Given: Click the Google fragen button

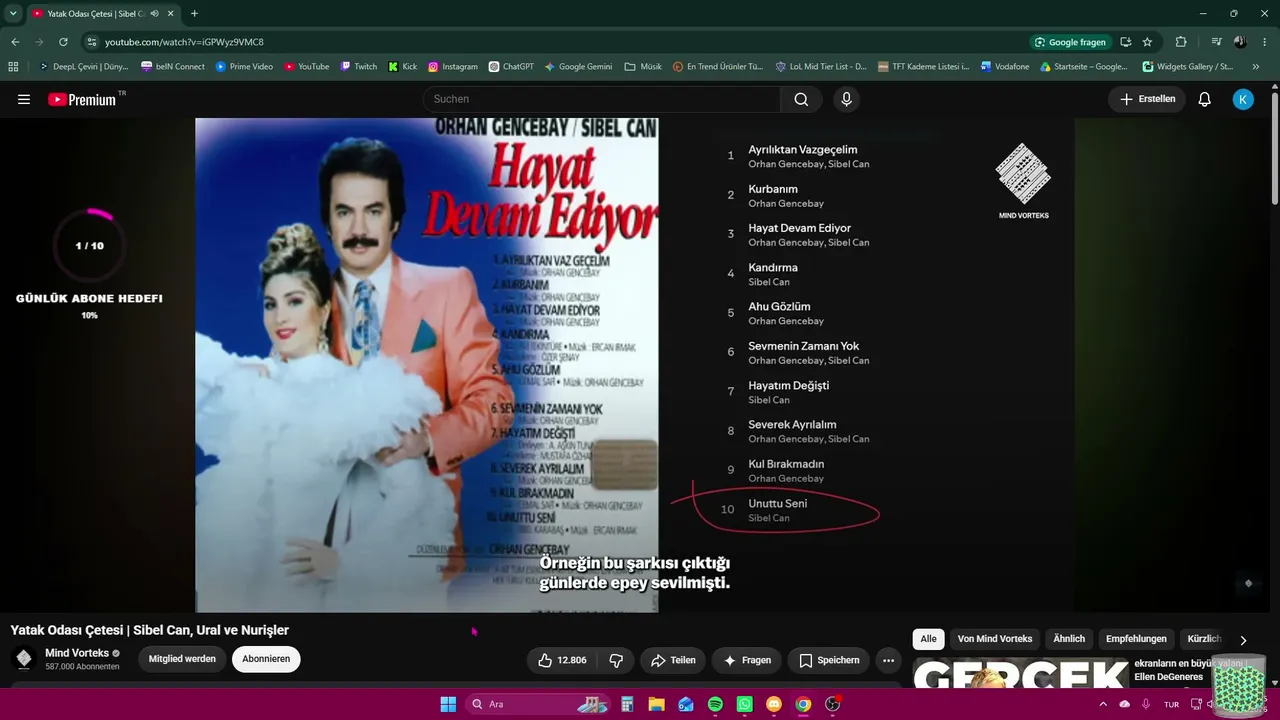Looking at the screenshot, I should [x=1070, y=42].
